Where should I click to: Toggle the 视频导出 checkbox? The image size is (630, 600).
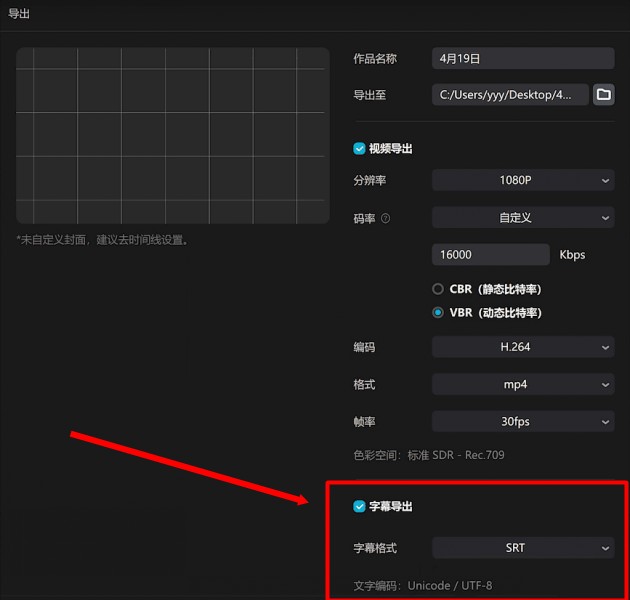[359, 149]
